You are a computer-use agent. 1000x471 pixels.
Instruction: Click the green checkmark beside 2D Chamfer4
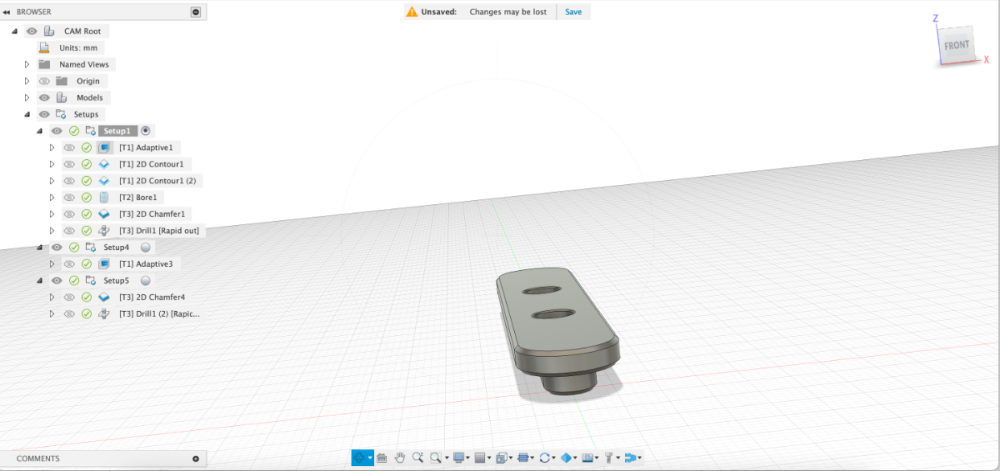(87, 297)
